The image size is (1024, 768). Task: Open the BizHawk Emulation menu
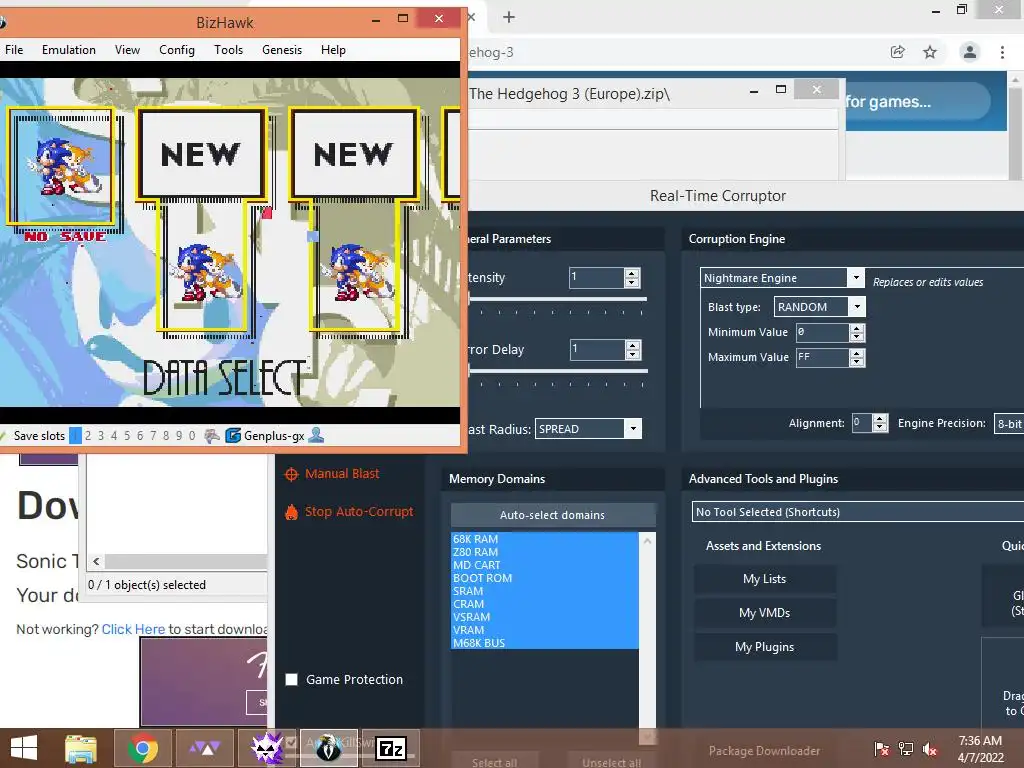(69, 50)
